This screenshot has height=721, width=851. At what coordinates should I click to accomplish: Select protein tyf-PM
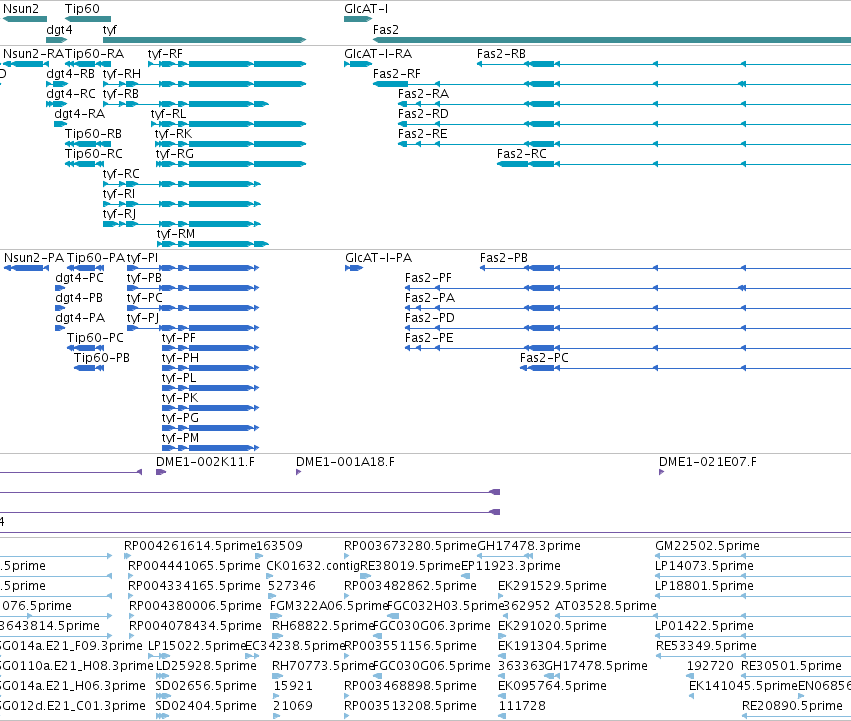pos(180,438)
